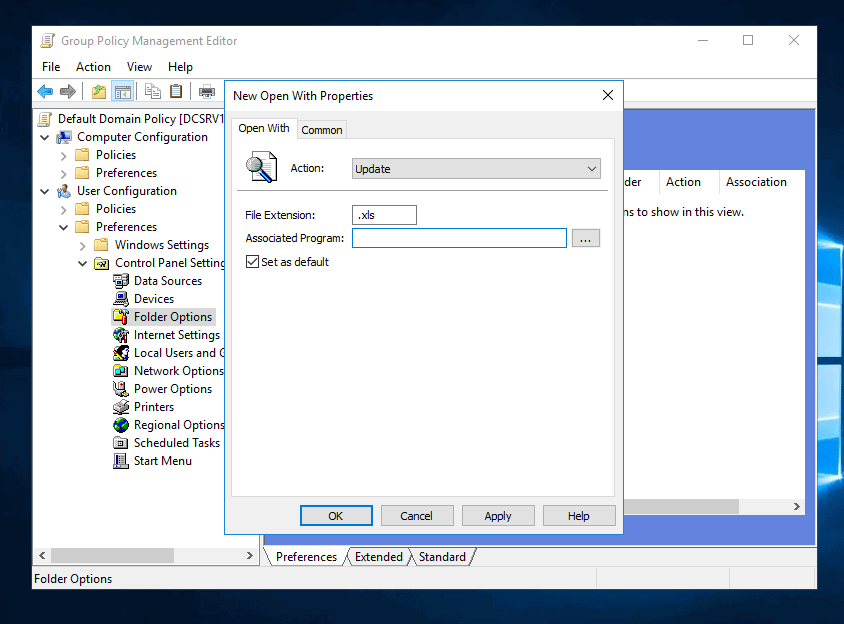Expand Policies under Computer Configuration
This screenshot has height=624, width=844.
tap(64, 155)
